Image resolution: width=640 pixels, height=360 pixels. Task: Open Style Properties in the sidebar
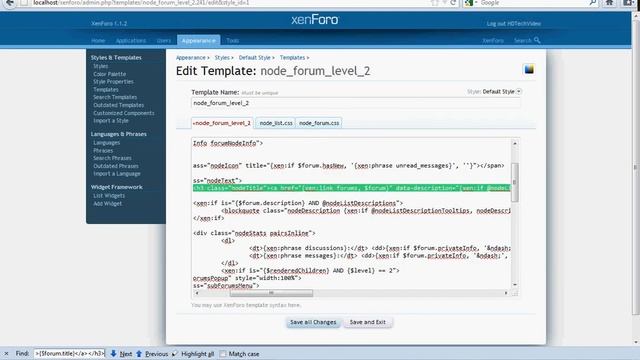[x=113, y=82]
